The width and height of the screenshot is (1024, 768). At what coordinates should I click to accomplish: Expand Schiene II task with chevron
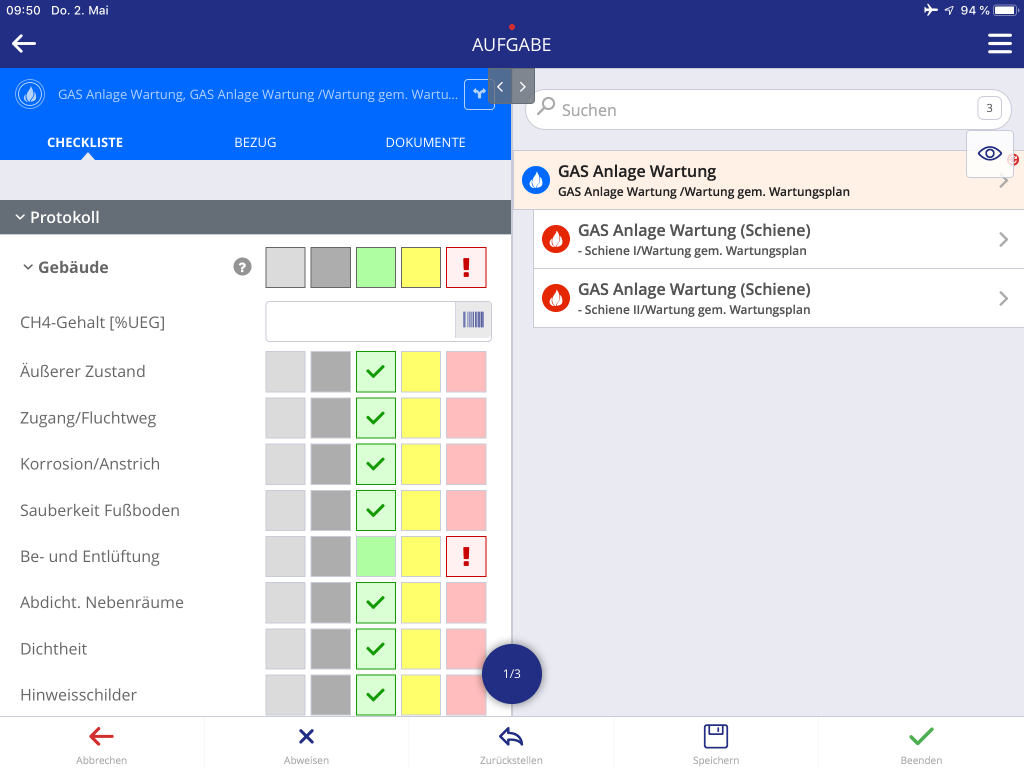1004,298
